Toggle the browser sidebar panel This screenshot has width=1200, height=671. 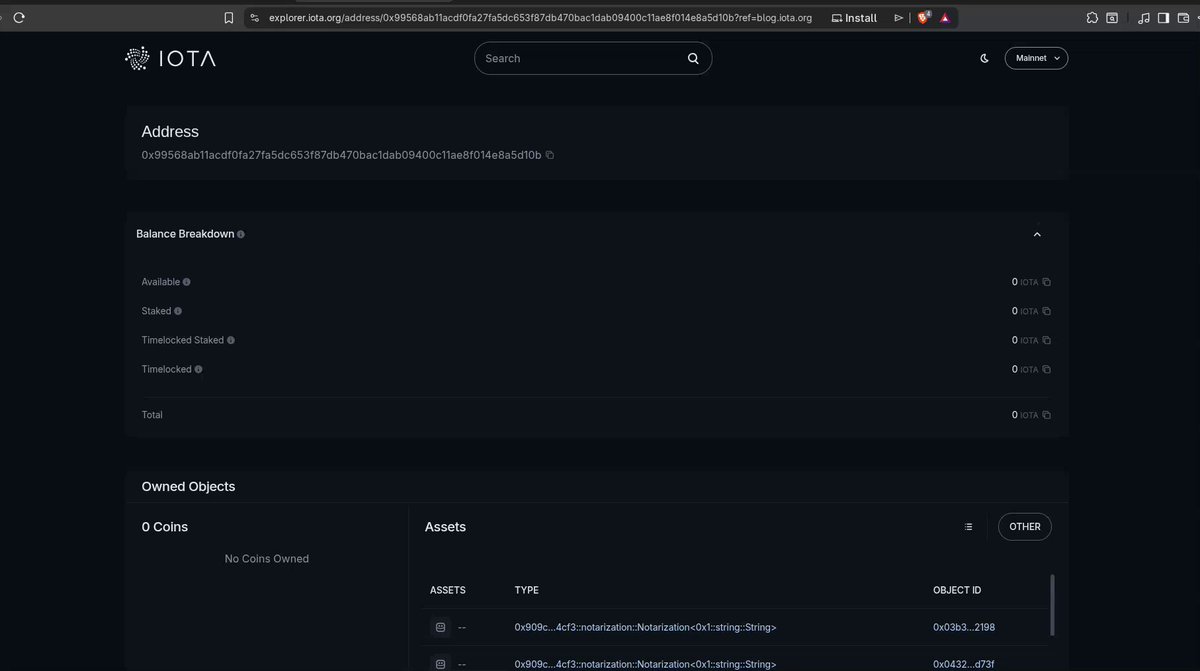tap(1163, 18)
